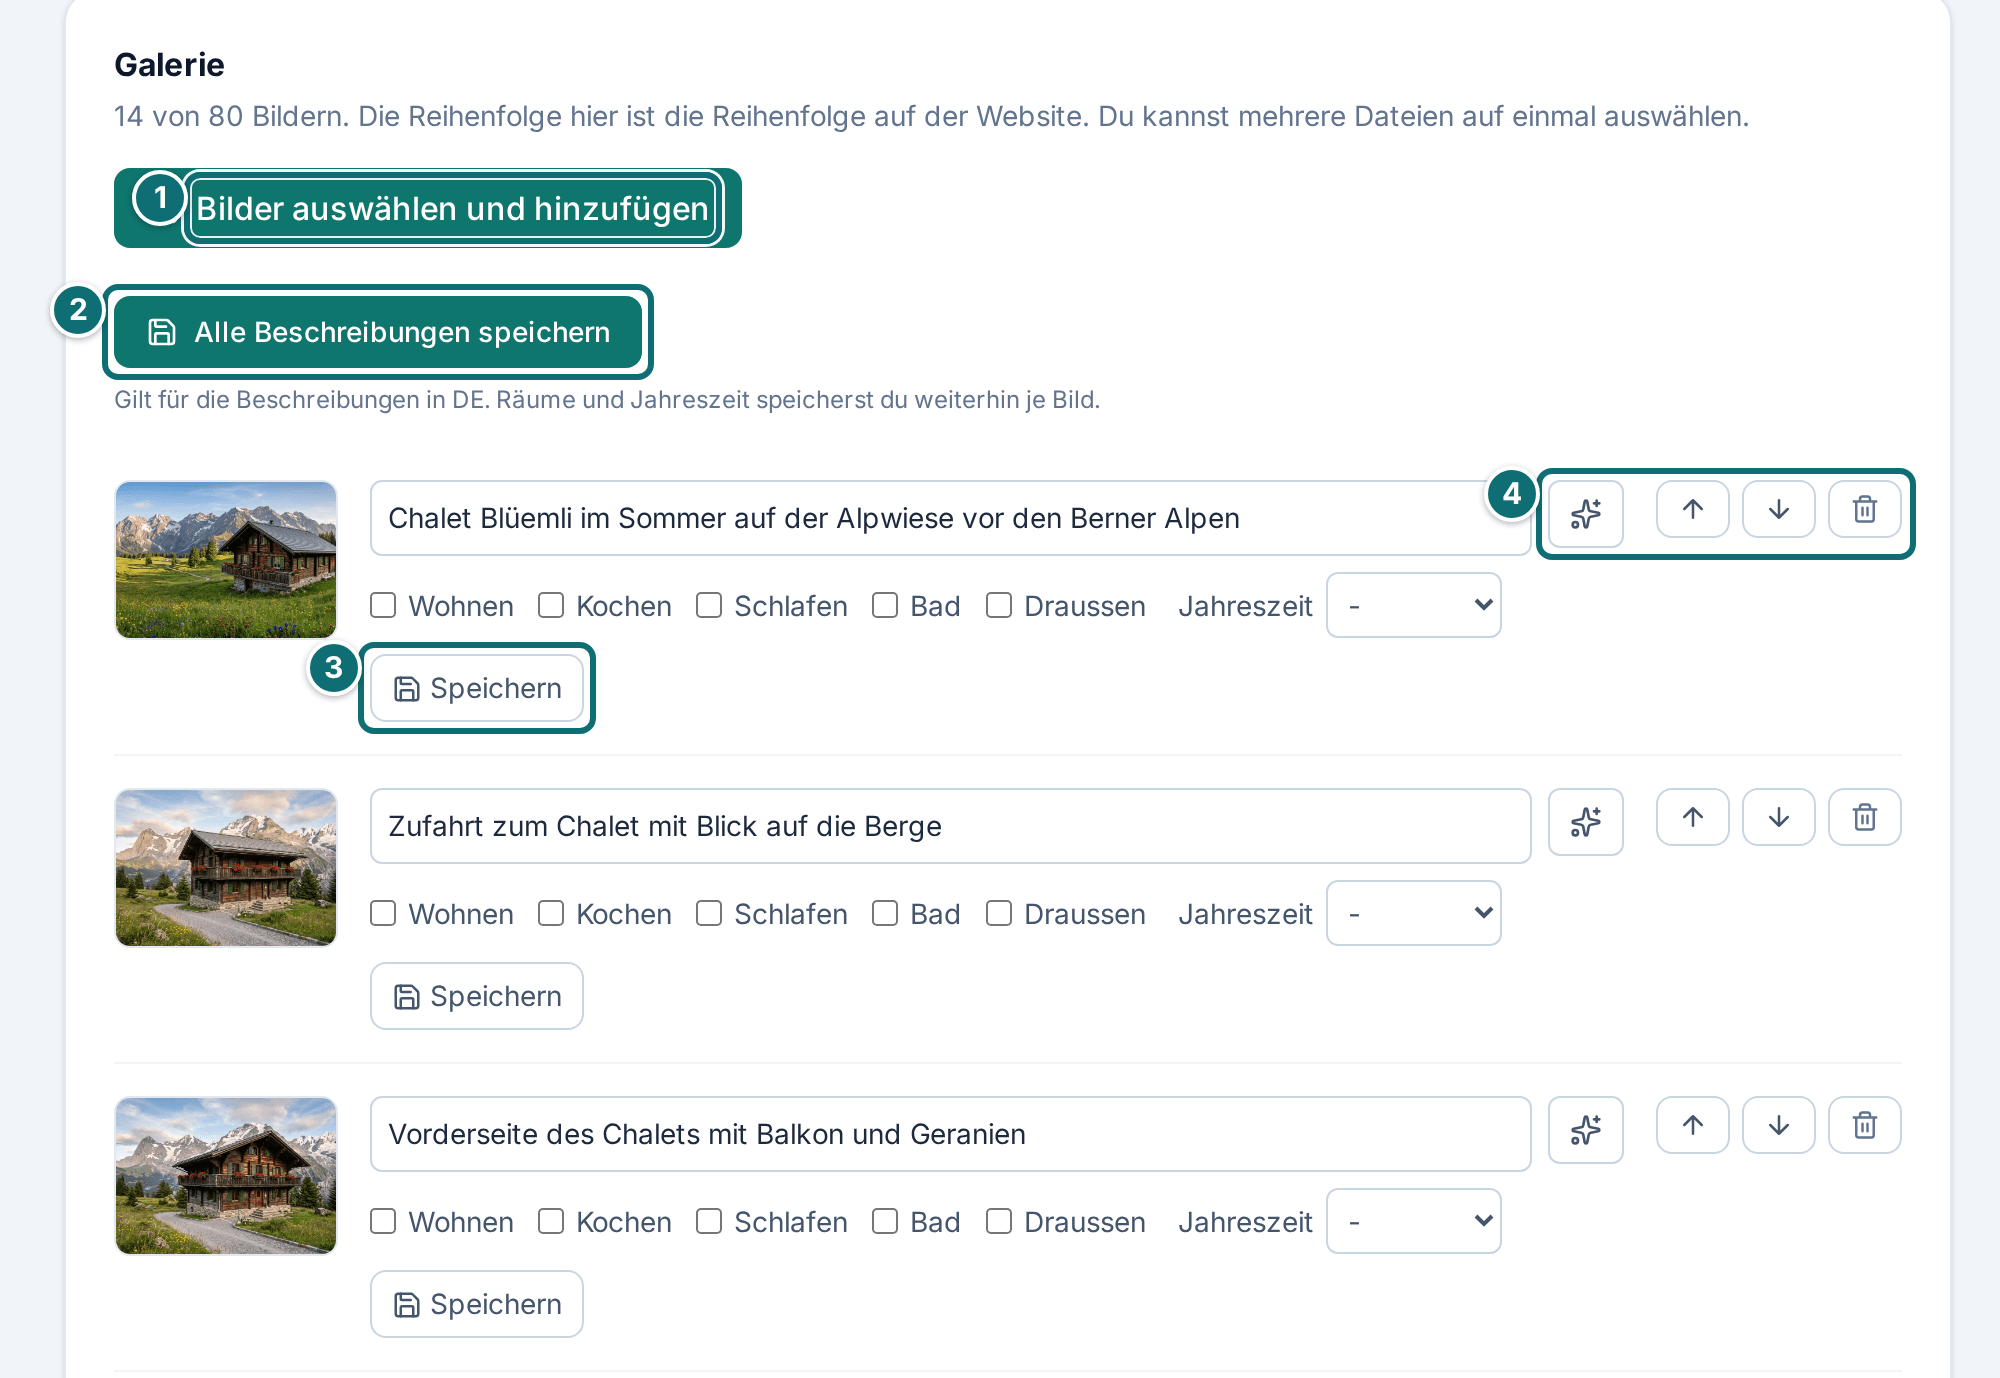Open the thumbnail for the Vorderseite des Chalets image
The height and width of the screenshot is (1378, 2000).
[226, 1176]
